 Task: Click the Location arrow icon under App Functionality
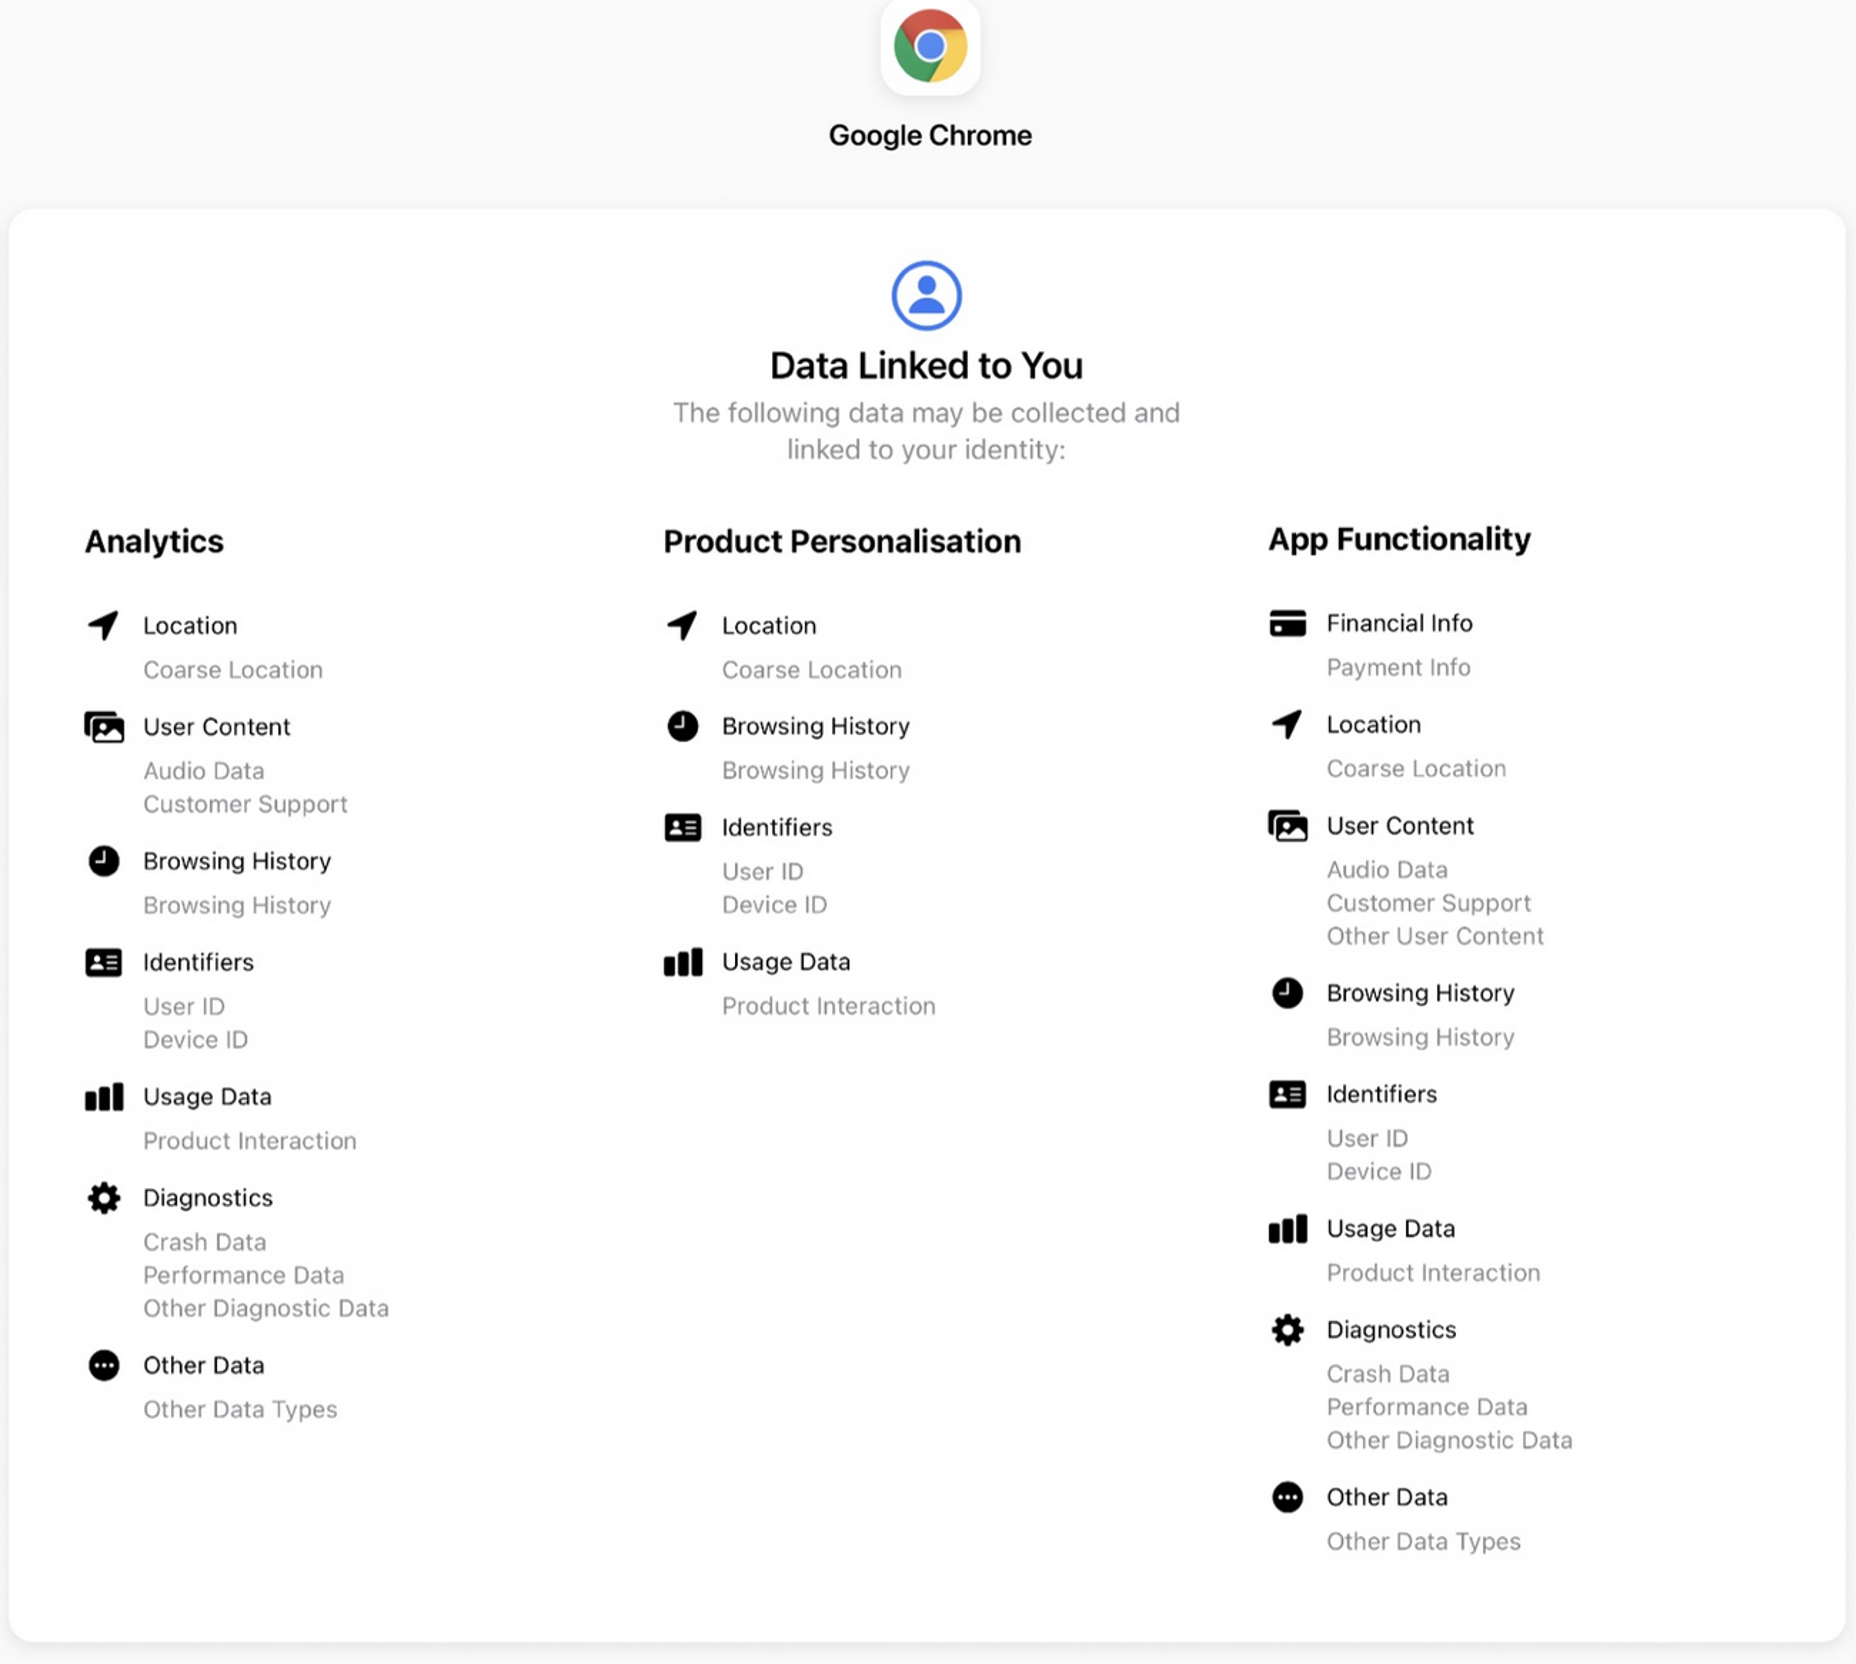[x=1288, y=724]
